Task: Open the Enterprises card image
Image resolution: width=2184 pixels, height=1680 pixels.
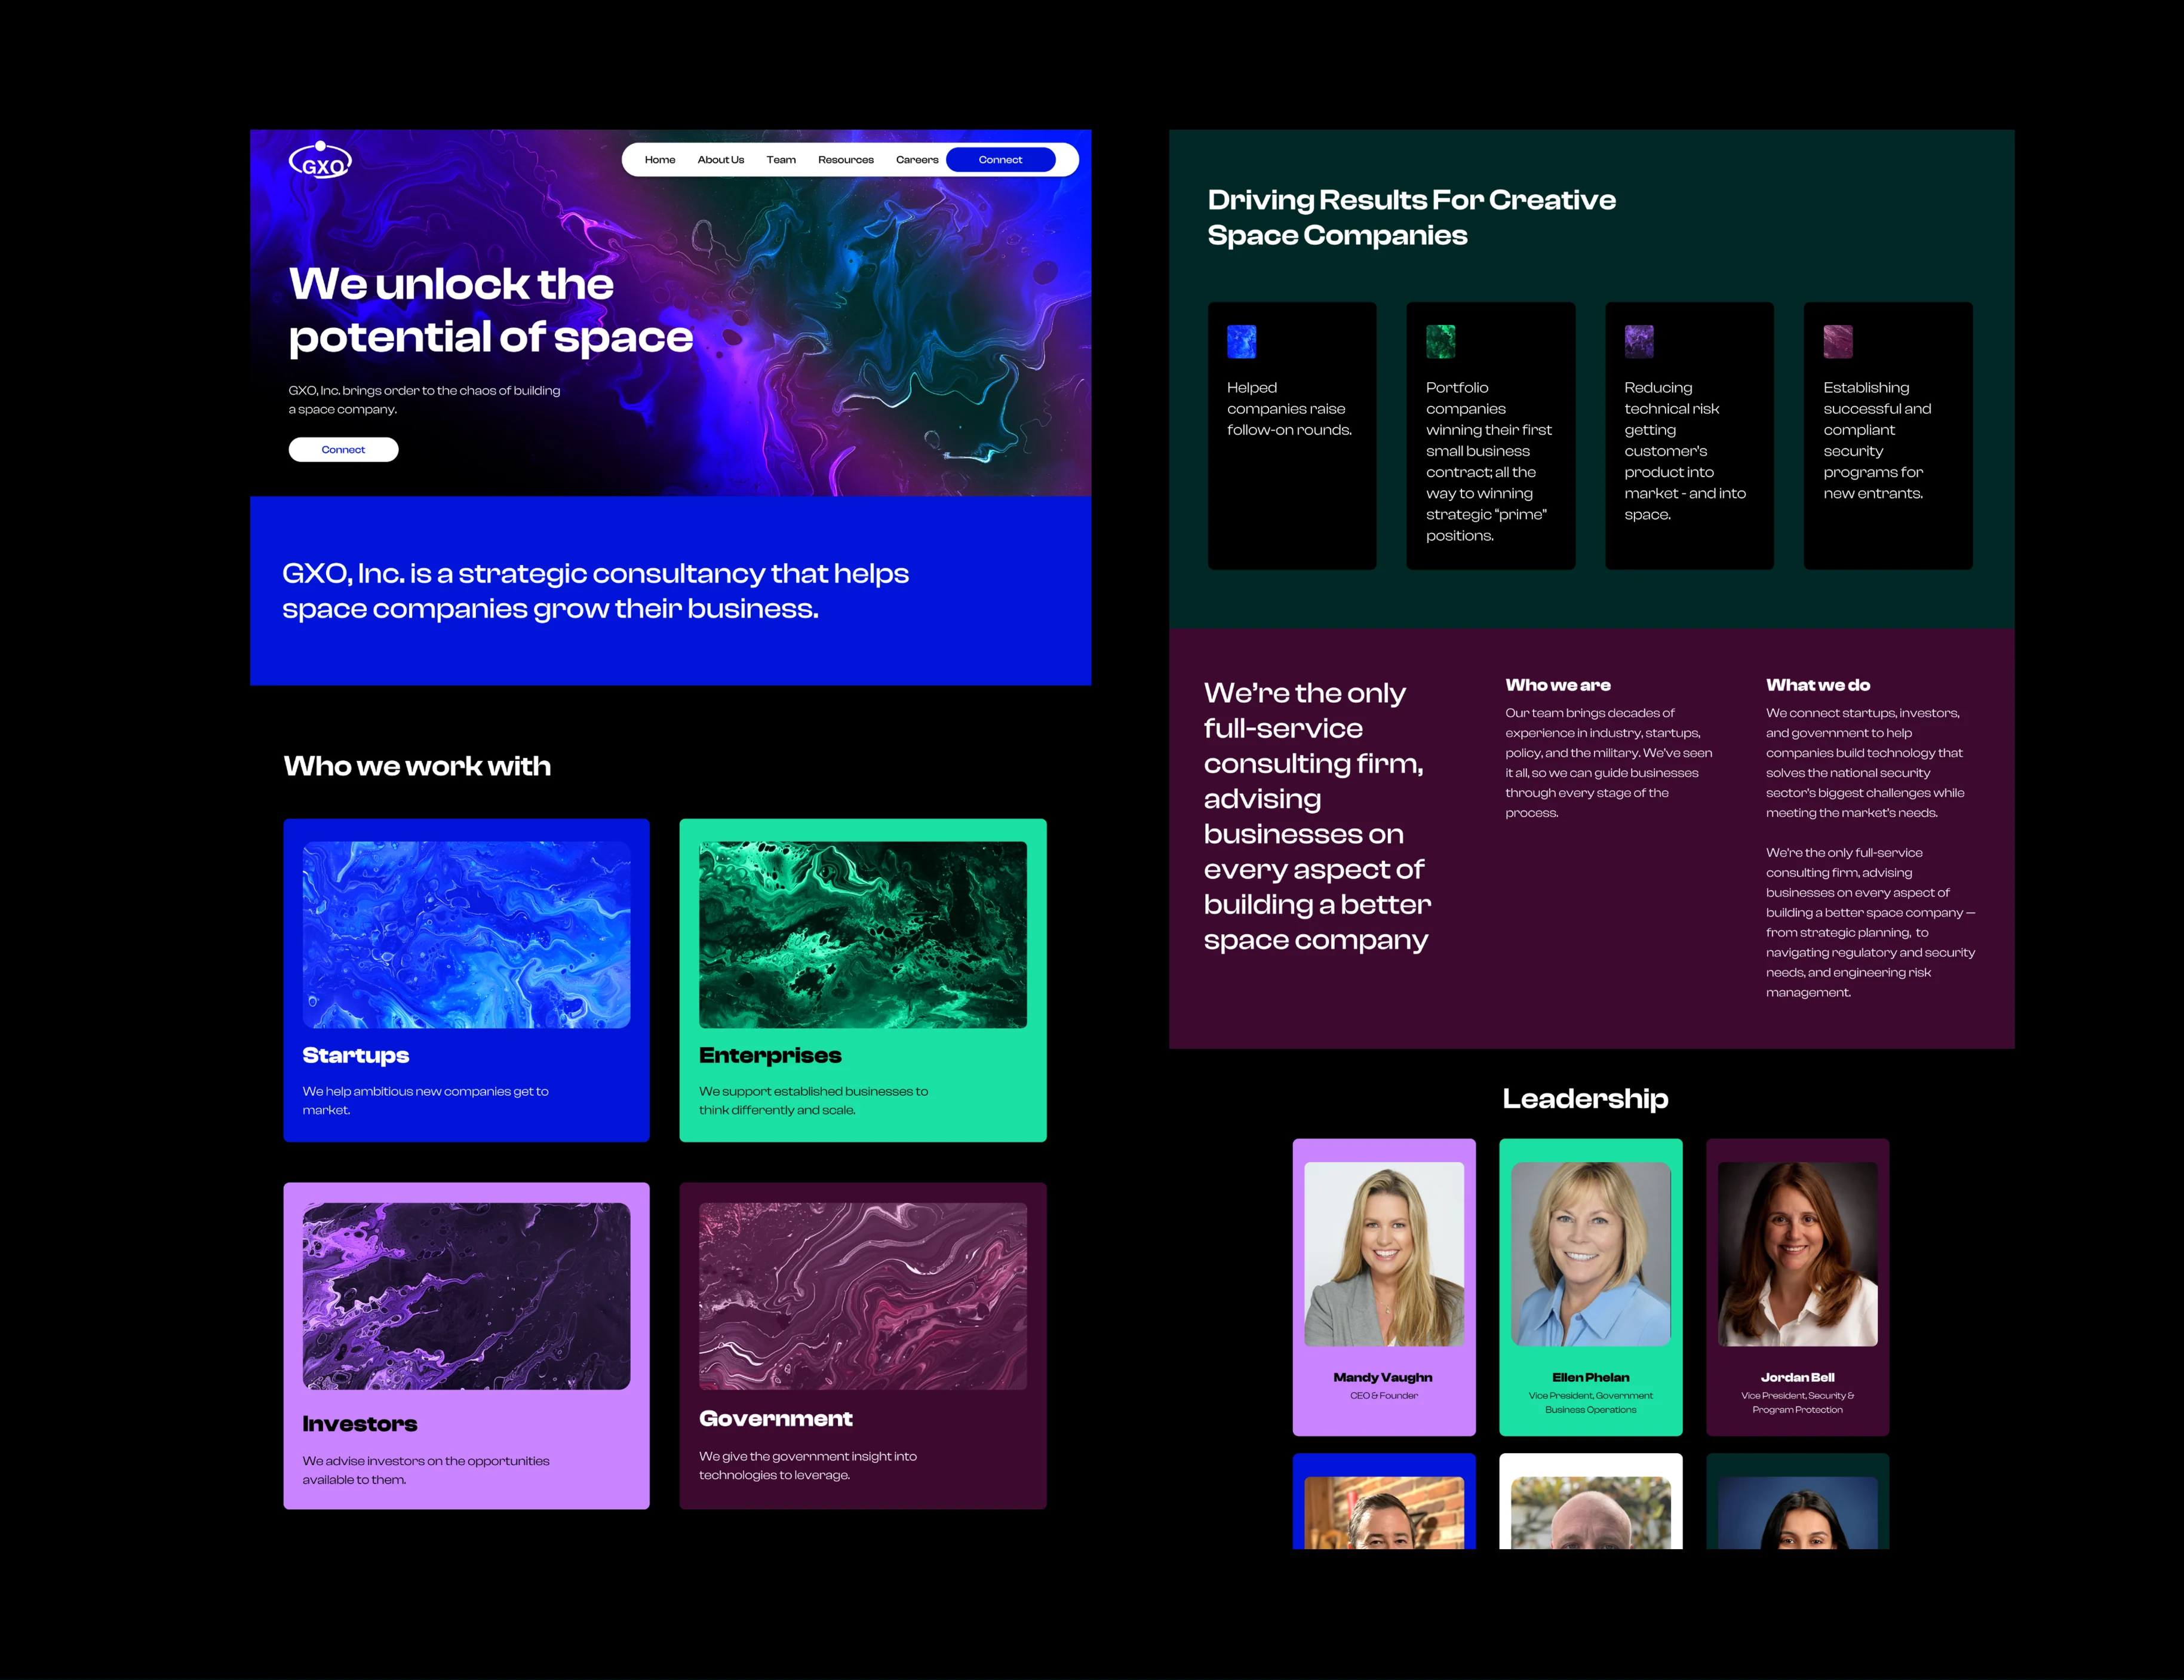Action: pyautogui.click(x=863, y=934)
